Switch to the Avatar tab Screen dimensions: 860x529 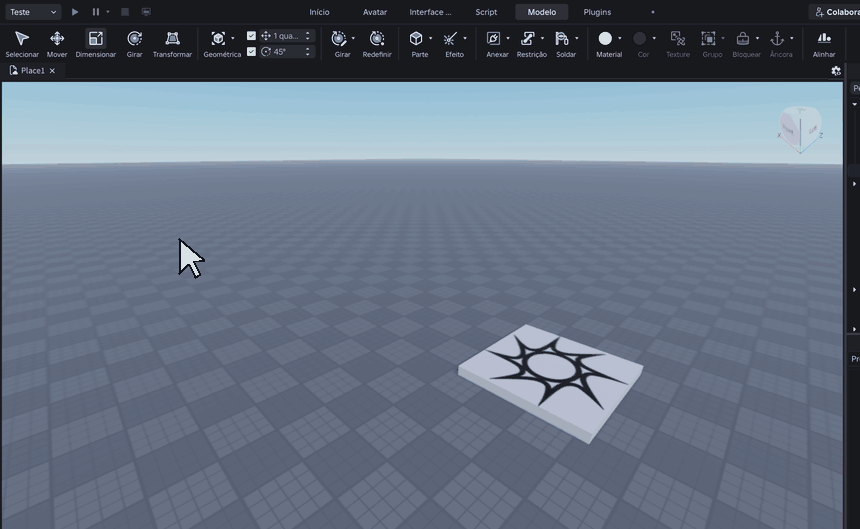375,12
